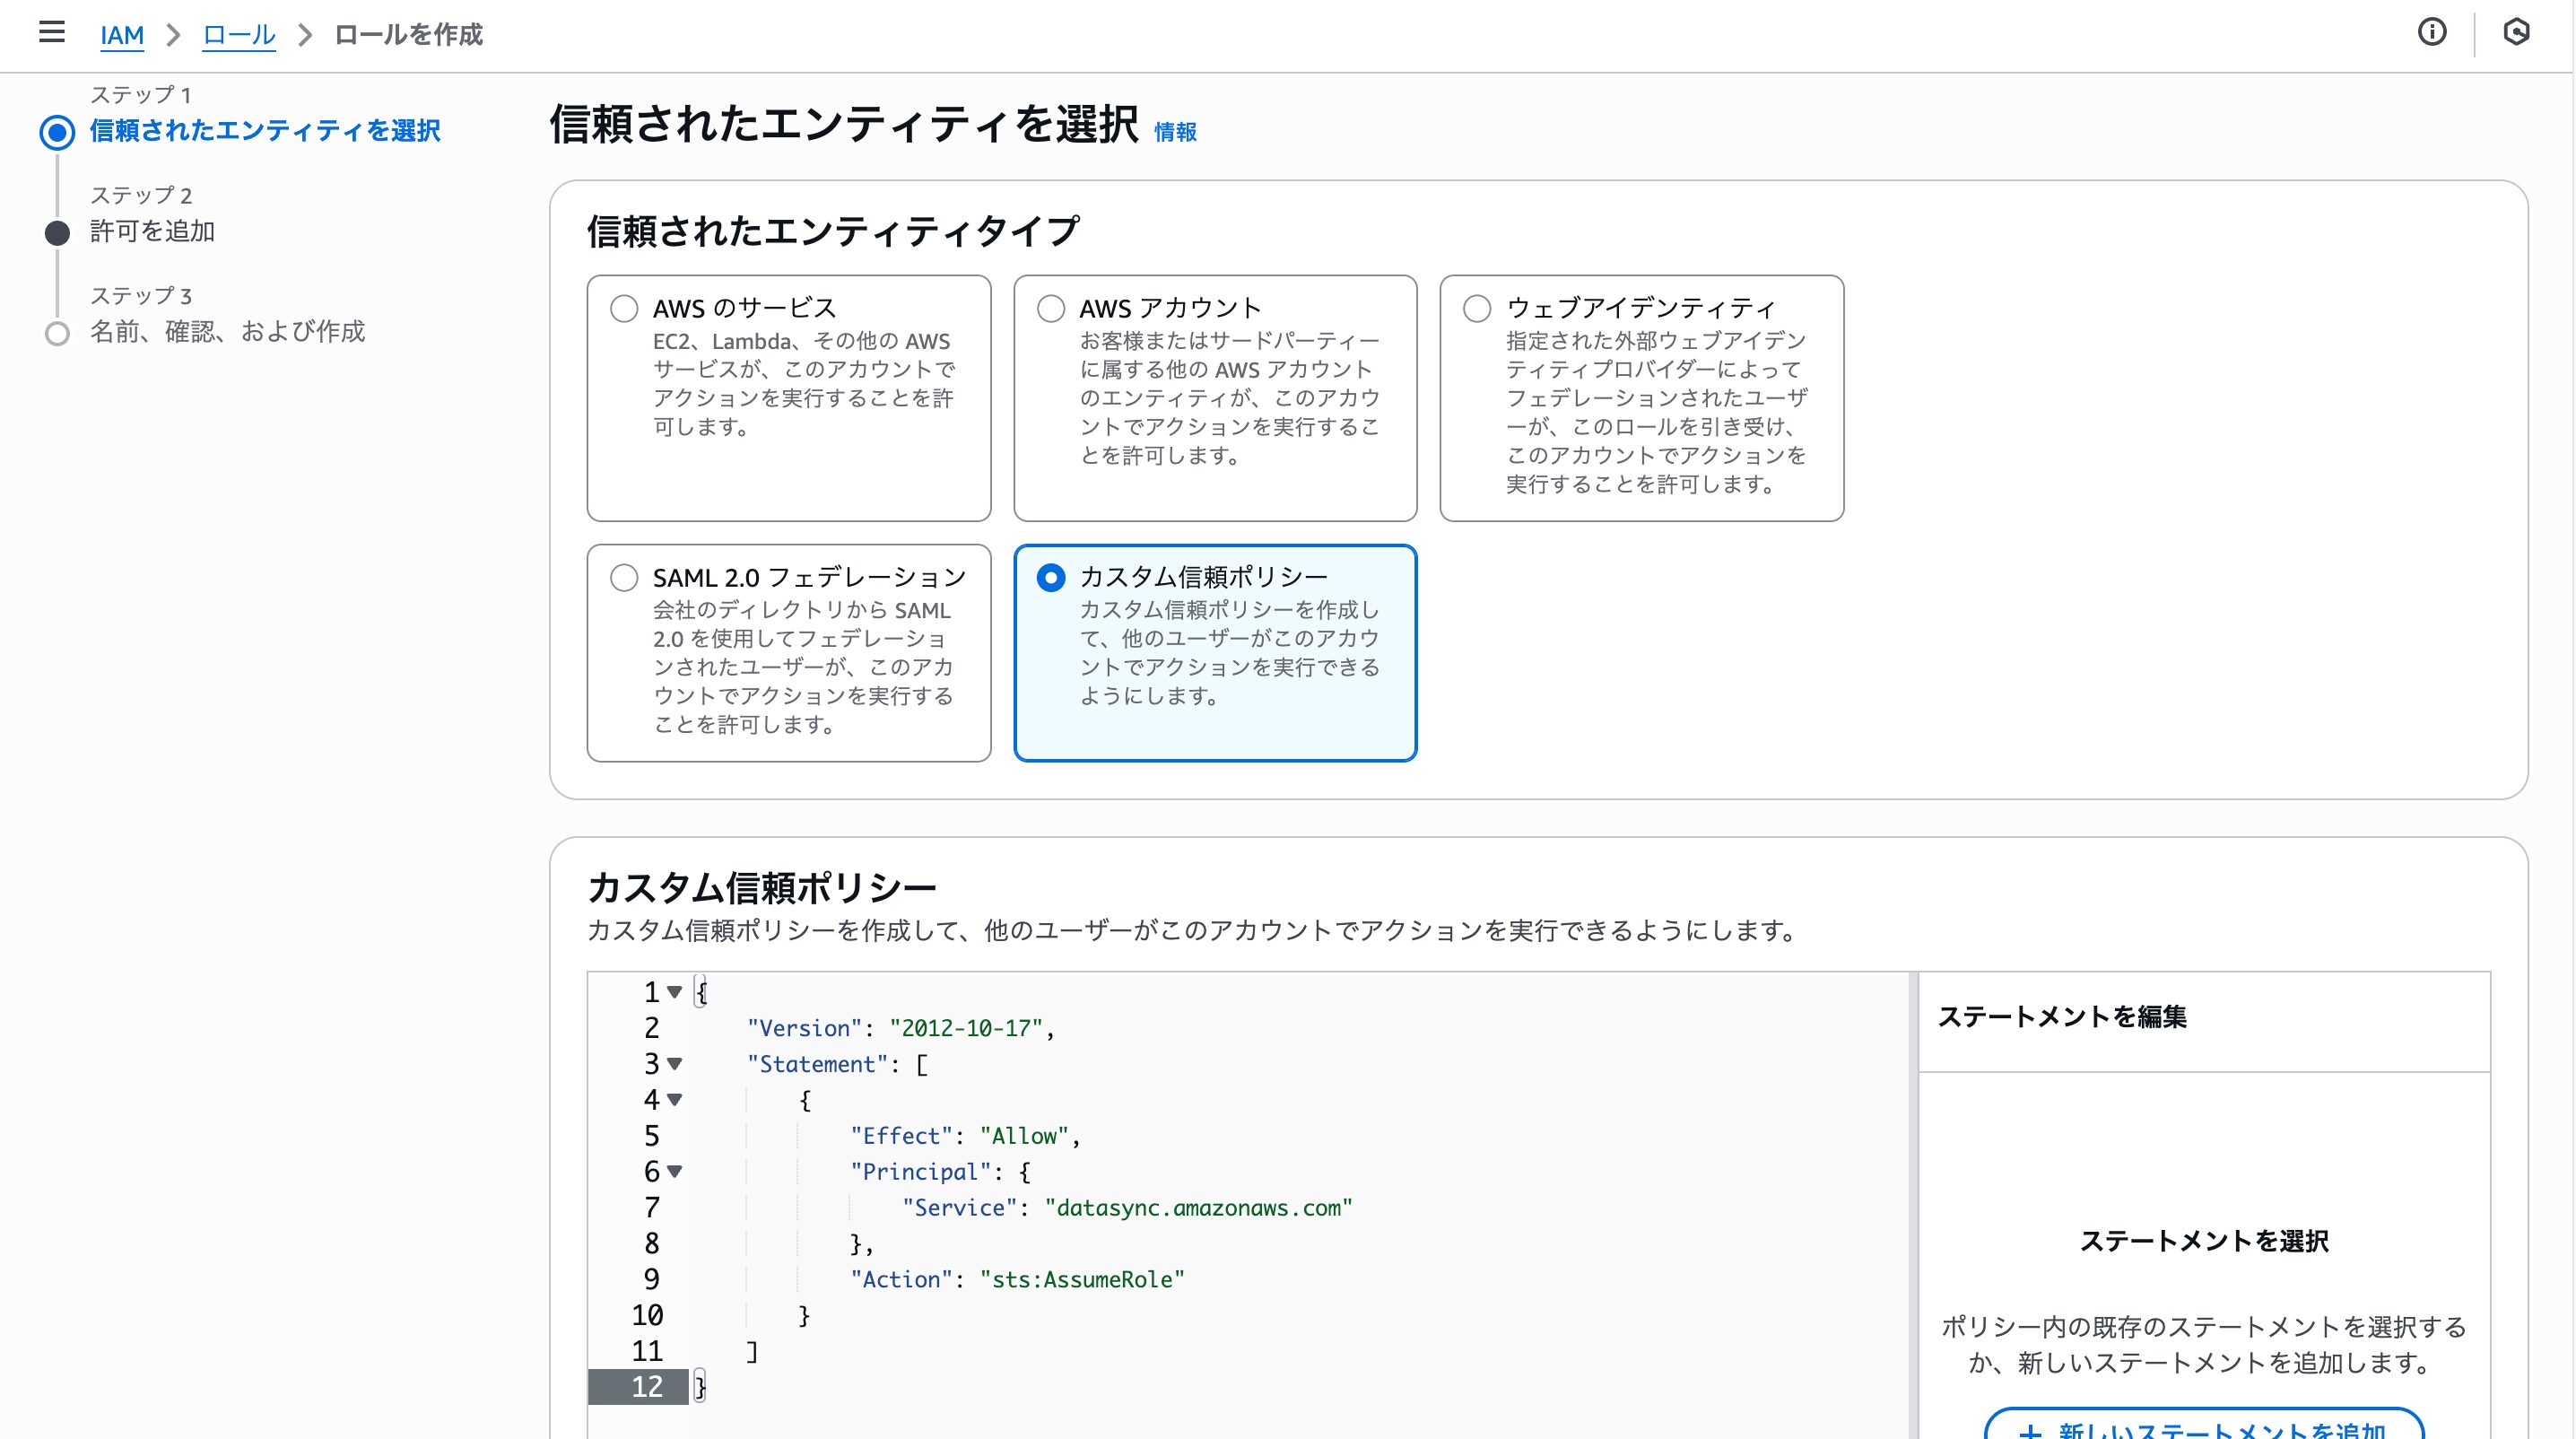
Task: Click the Service line in the policy editor
Action: tap(1125, 1208)
